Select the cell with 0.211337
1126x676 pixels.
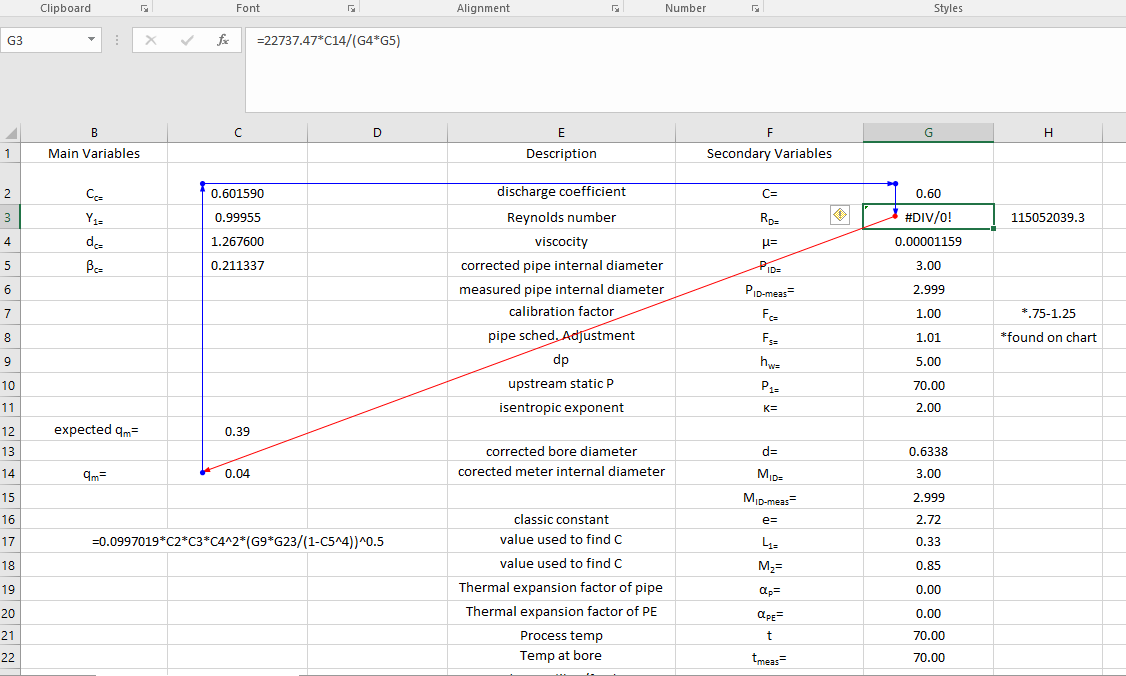coord(238,265)
